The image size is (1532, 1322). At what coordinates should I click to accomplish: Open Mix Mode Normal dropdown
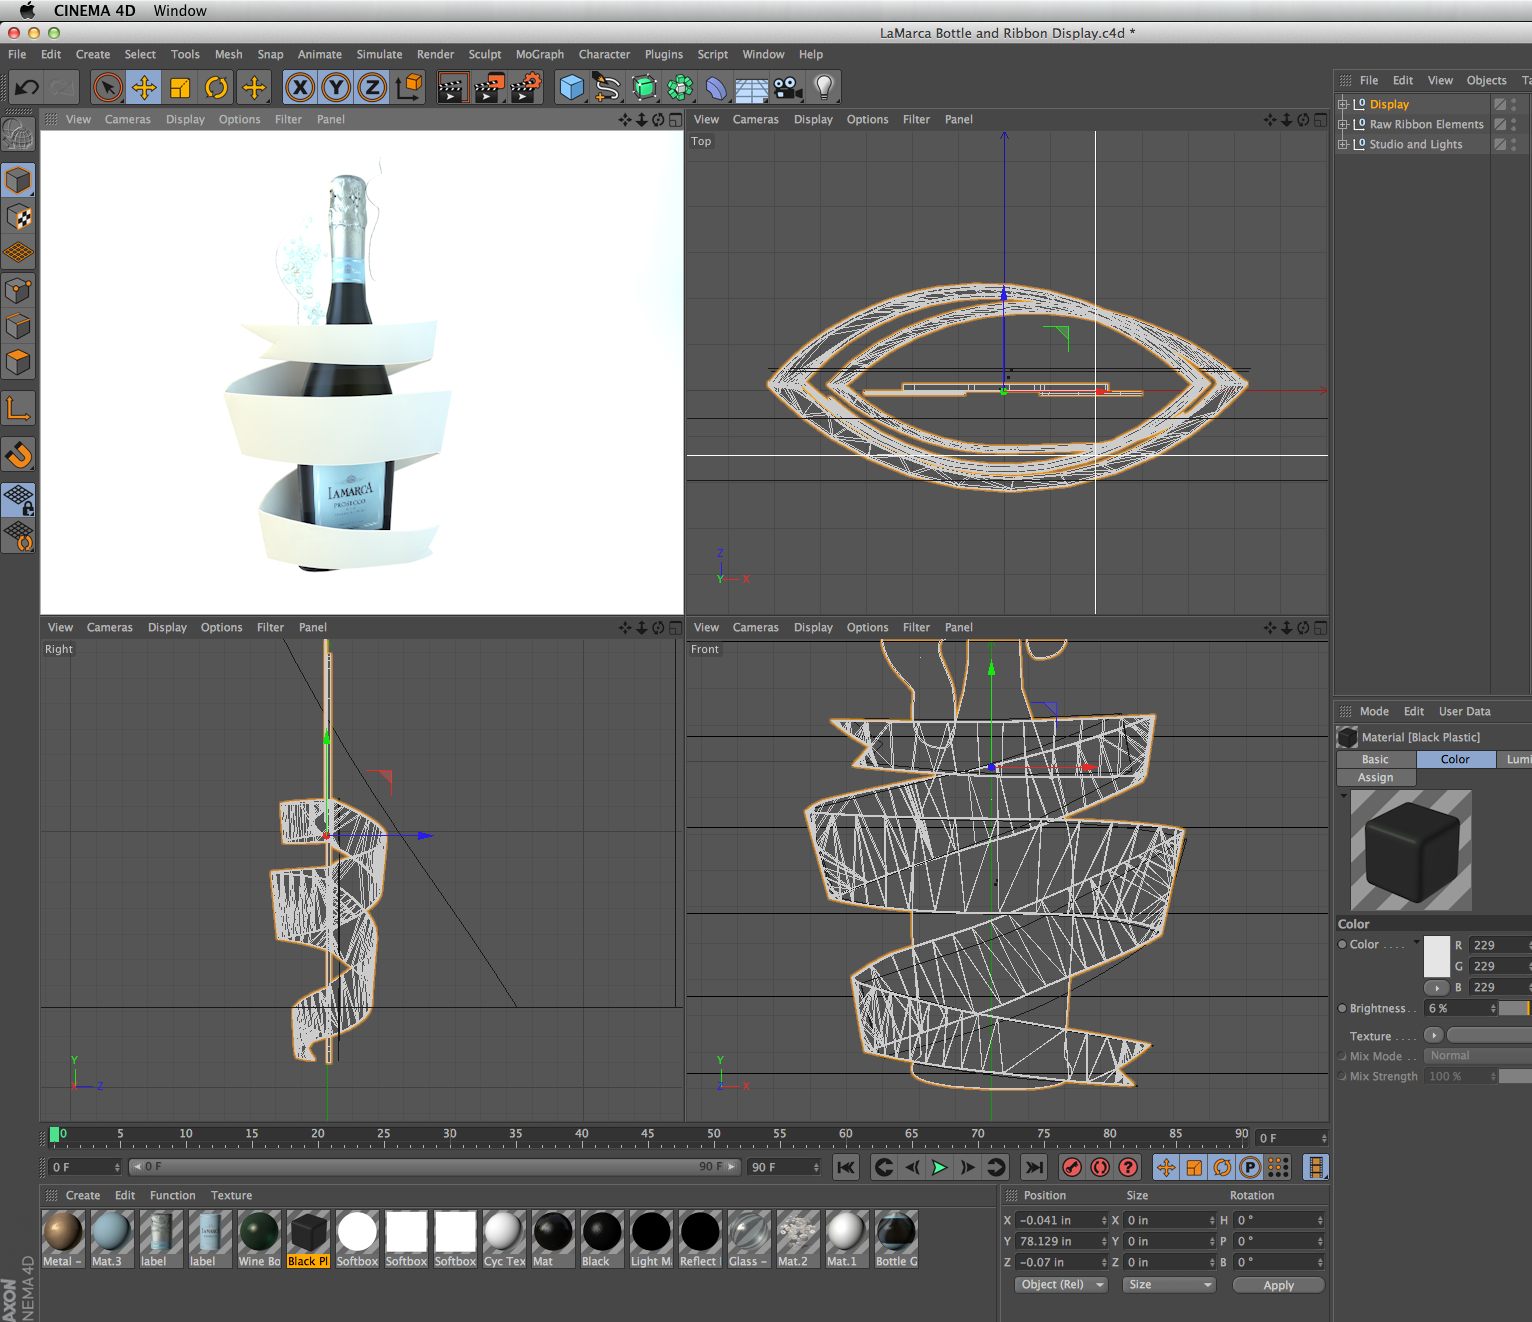(x=1478, y=1056)
